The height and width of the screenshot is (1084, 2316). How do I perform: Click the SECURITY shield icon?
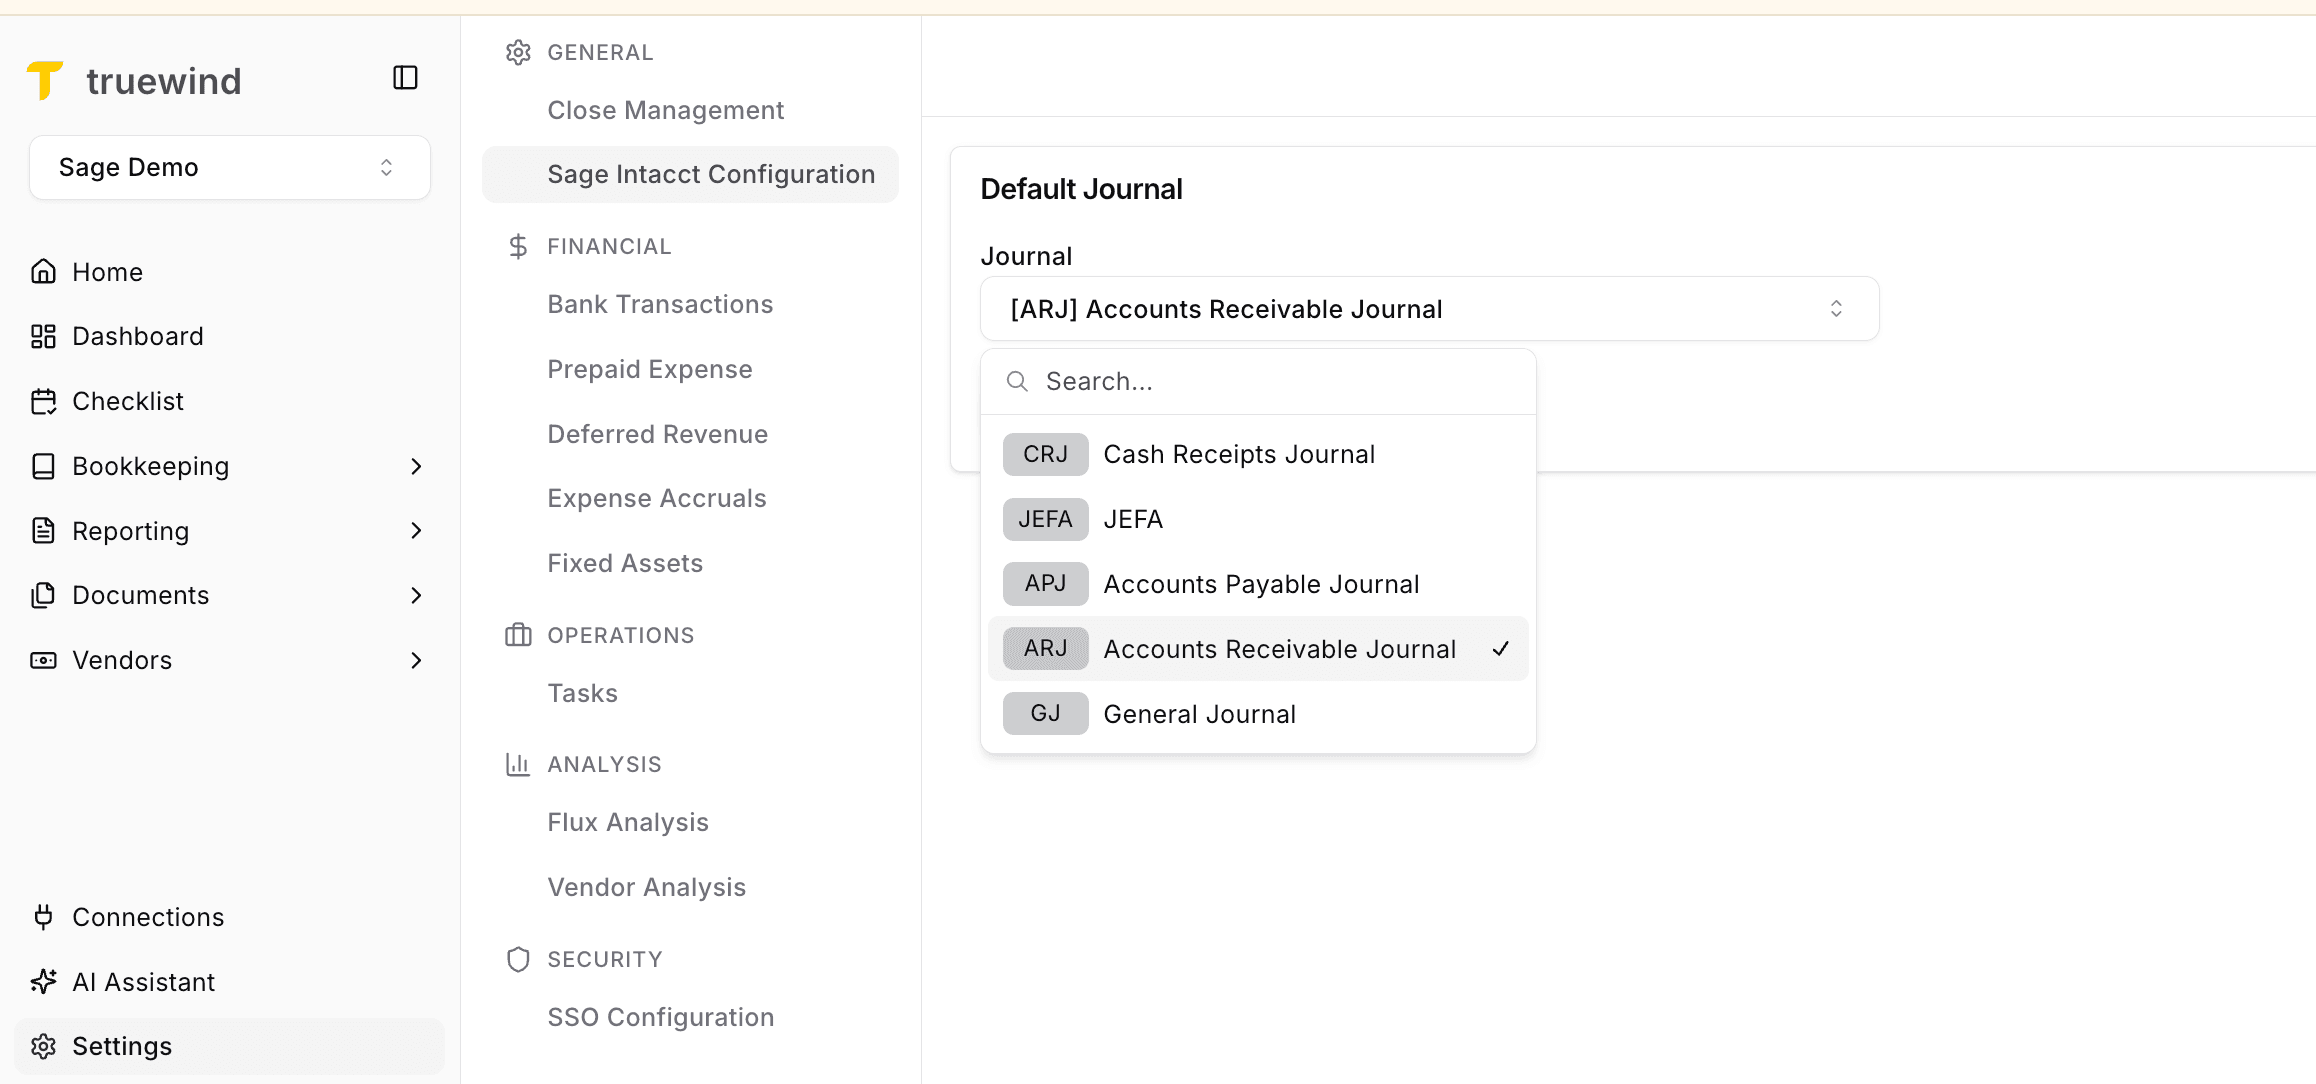(x=518, y=958)
